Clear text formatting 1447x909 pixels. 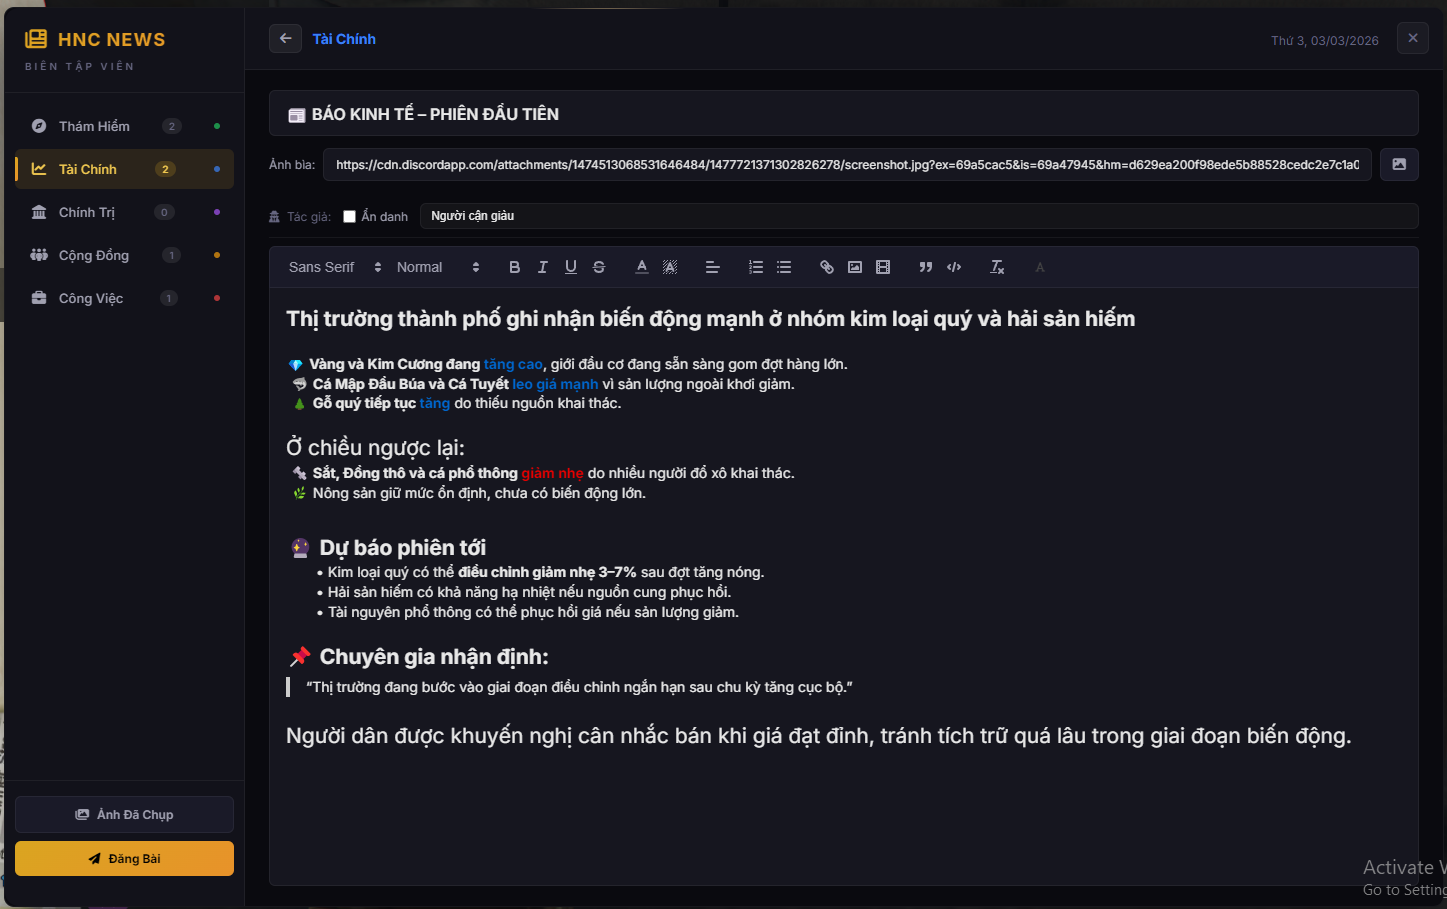[x=997, y=267]
